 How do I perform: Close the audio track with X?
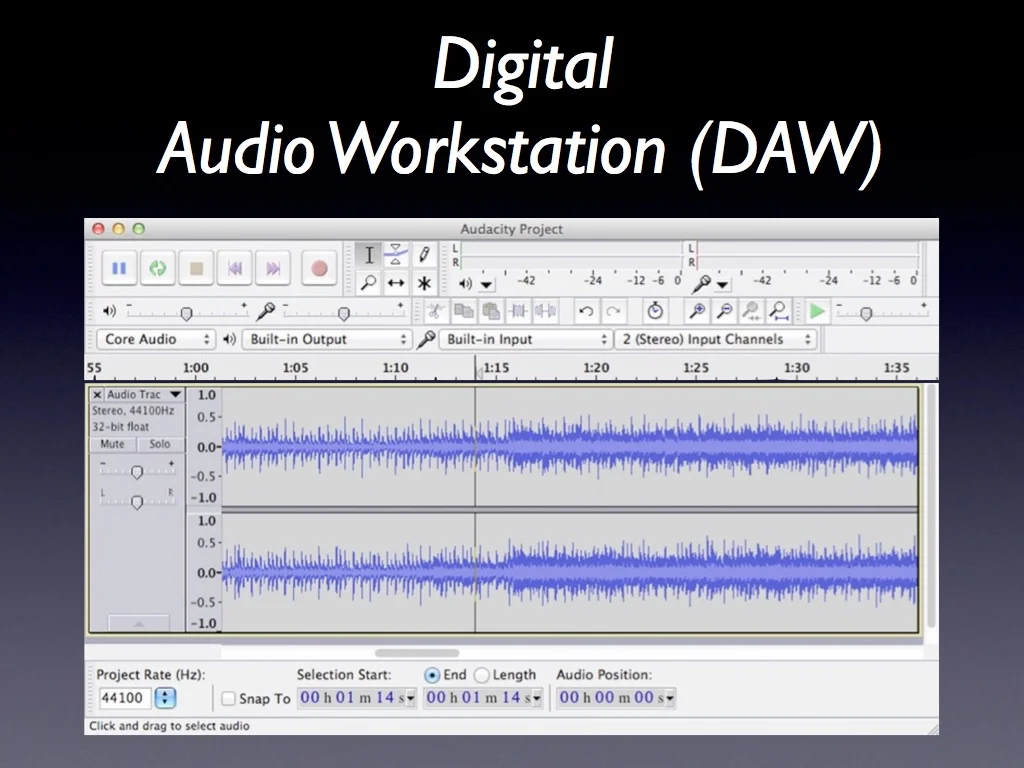point(97,394)
